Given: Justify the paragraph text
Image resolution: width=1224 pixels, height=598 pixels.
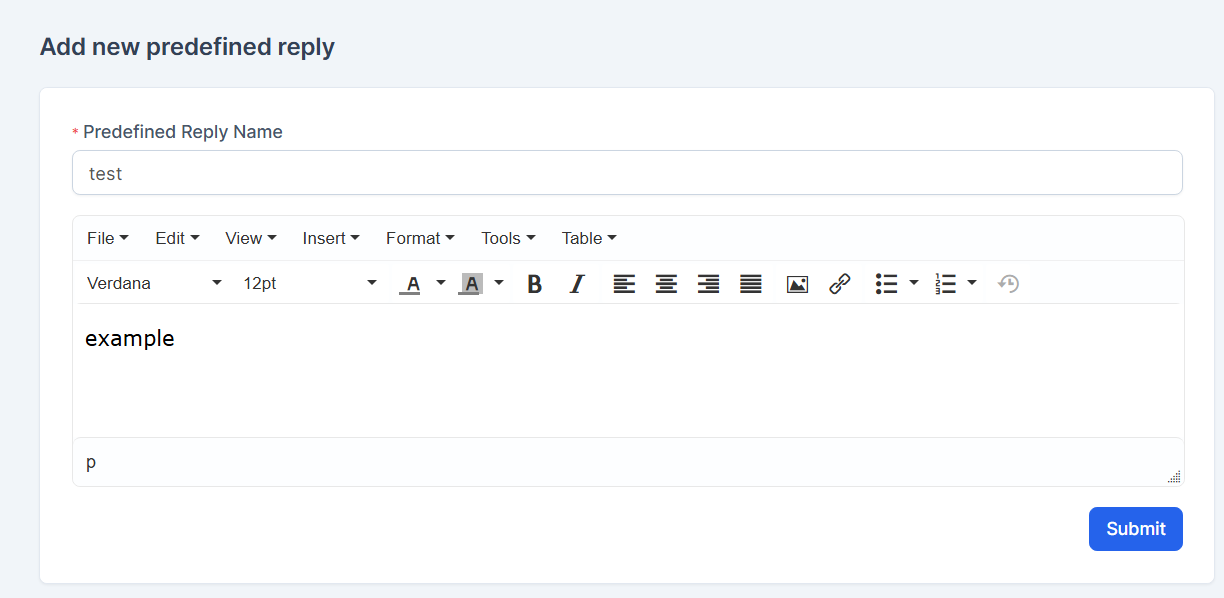Looking at the screenshot, I should tap(750, 284).
